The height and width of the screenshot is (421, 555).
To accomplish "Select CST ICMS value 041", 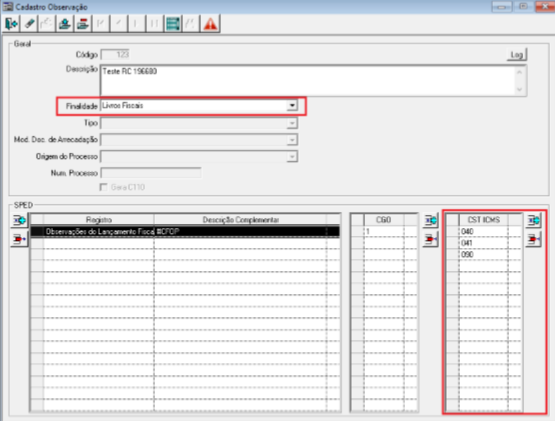I will click(x=484, y=243).
